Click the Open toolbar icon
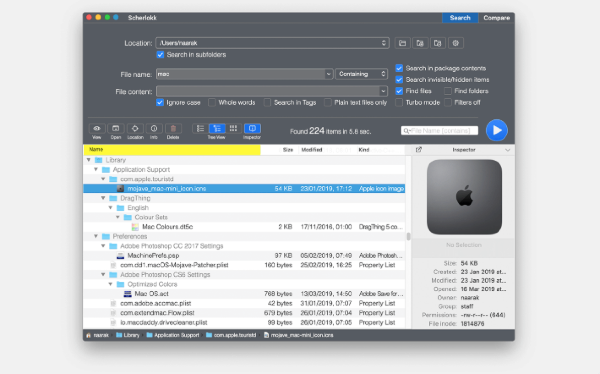Image resolution: width=600 pixels, height=374 pixels. point(116,129)
